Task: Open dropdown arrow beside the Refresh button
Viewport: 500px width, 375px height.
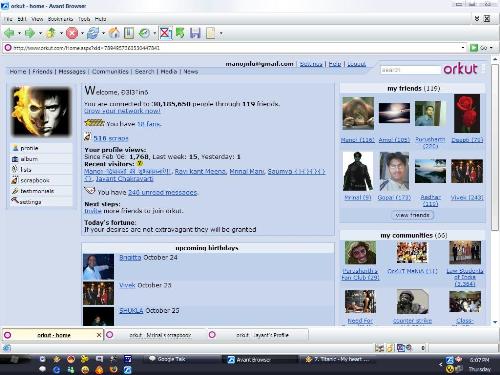Action: pos(103,33)
